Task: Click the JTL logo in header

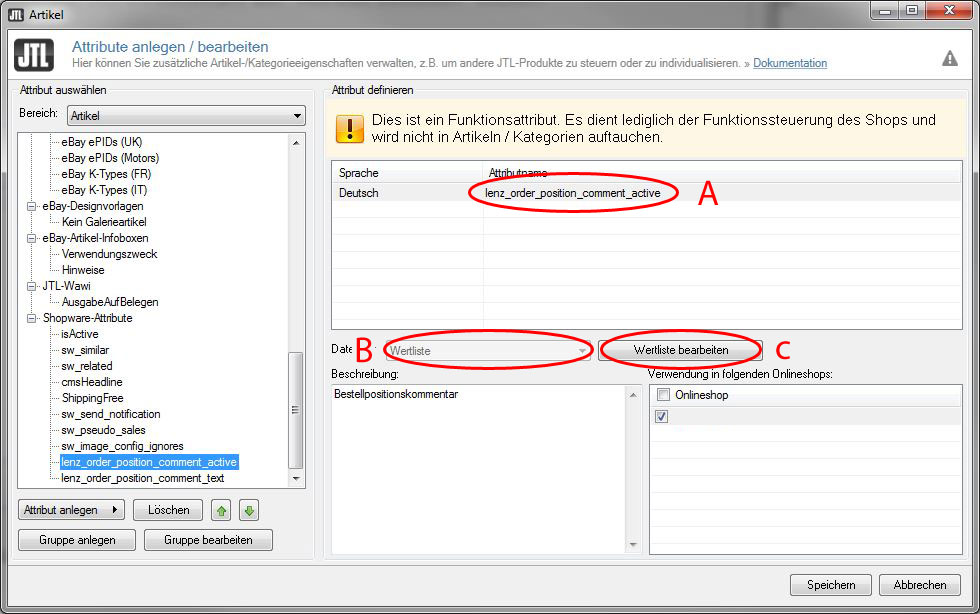Action: pos(34,56)
